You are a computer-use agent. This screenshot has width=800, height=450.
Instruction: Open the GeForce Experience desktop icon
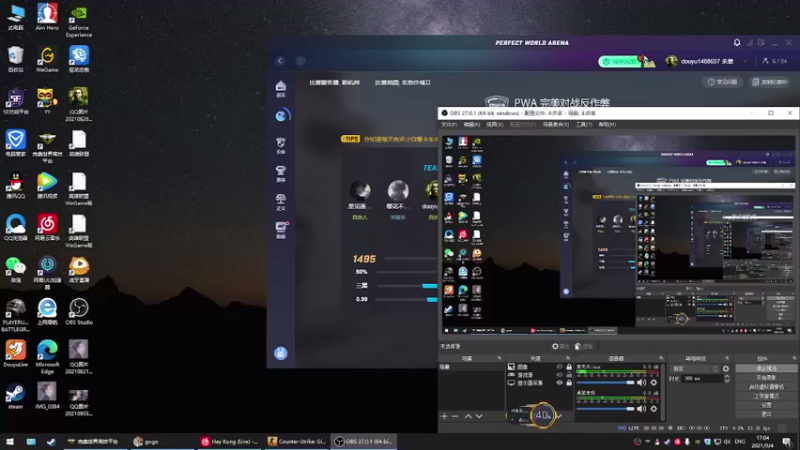coord(79,20)
